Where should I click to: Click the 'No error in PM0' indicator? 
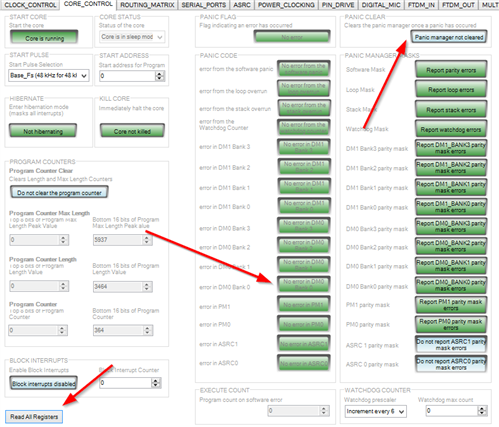point(304,324)
